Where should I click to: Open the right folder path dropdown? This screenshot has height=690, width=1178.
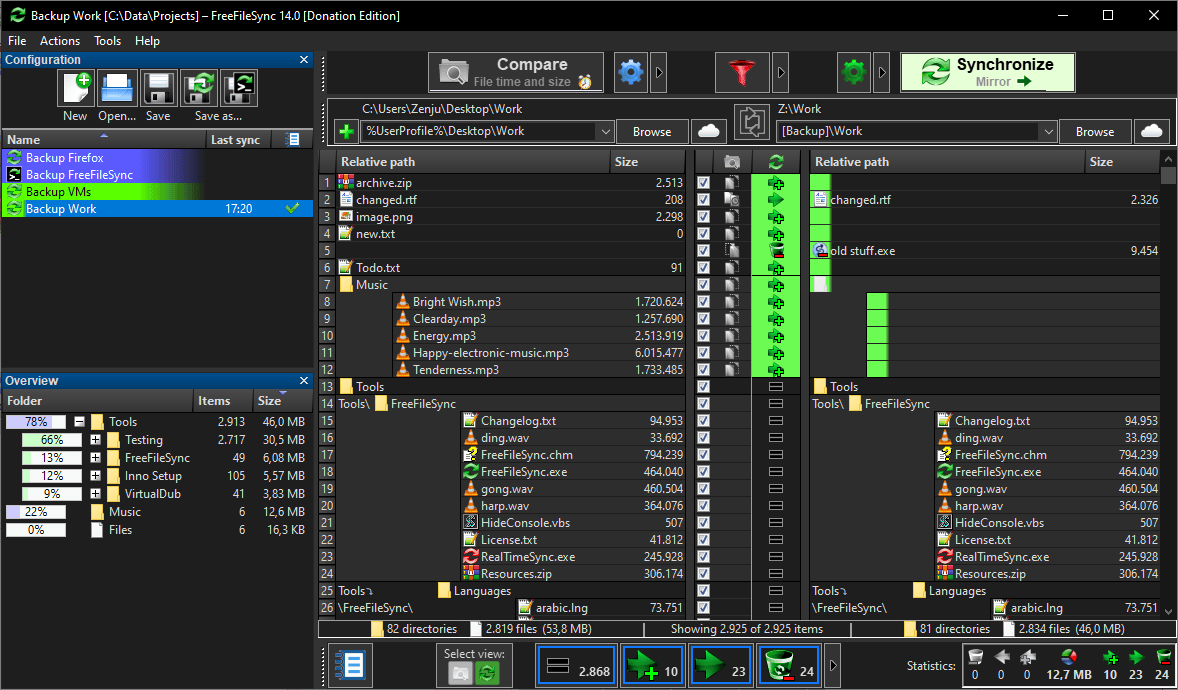coord(1049,132)
